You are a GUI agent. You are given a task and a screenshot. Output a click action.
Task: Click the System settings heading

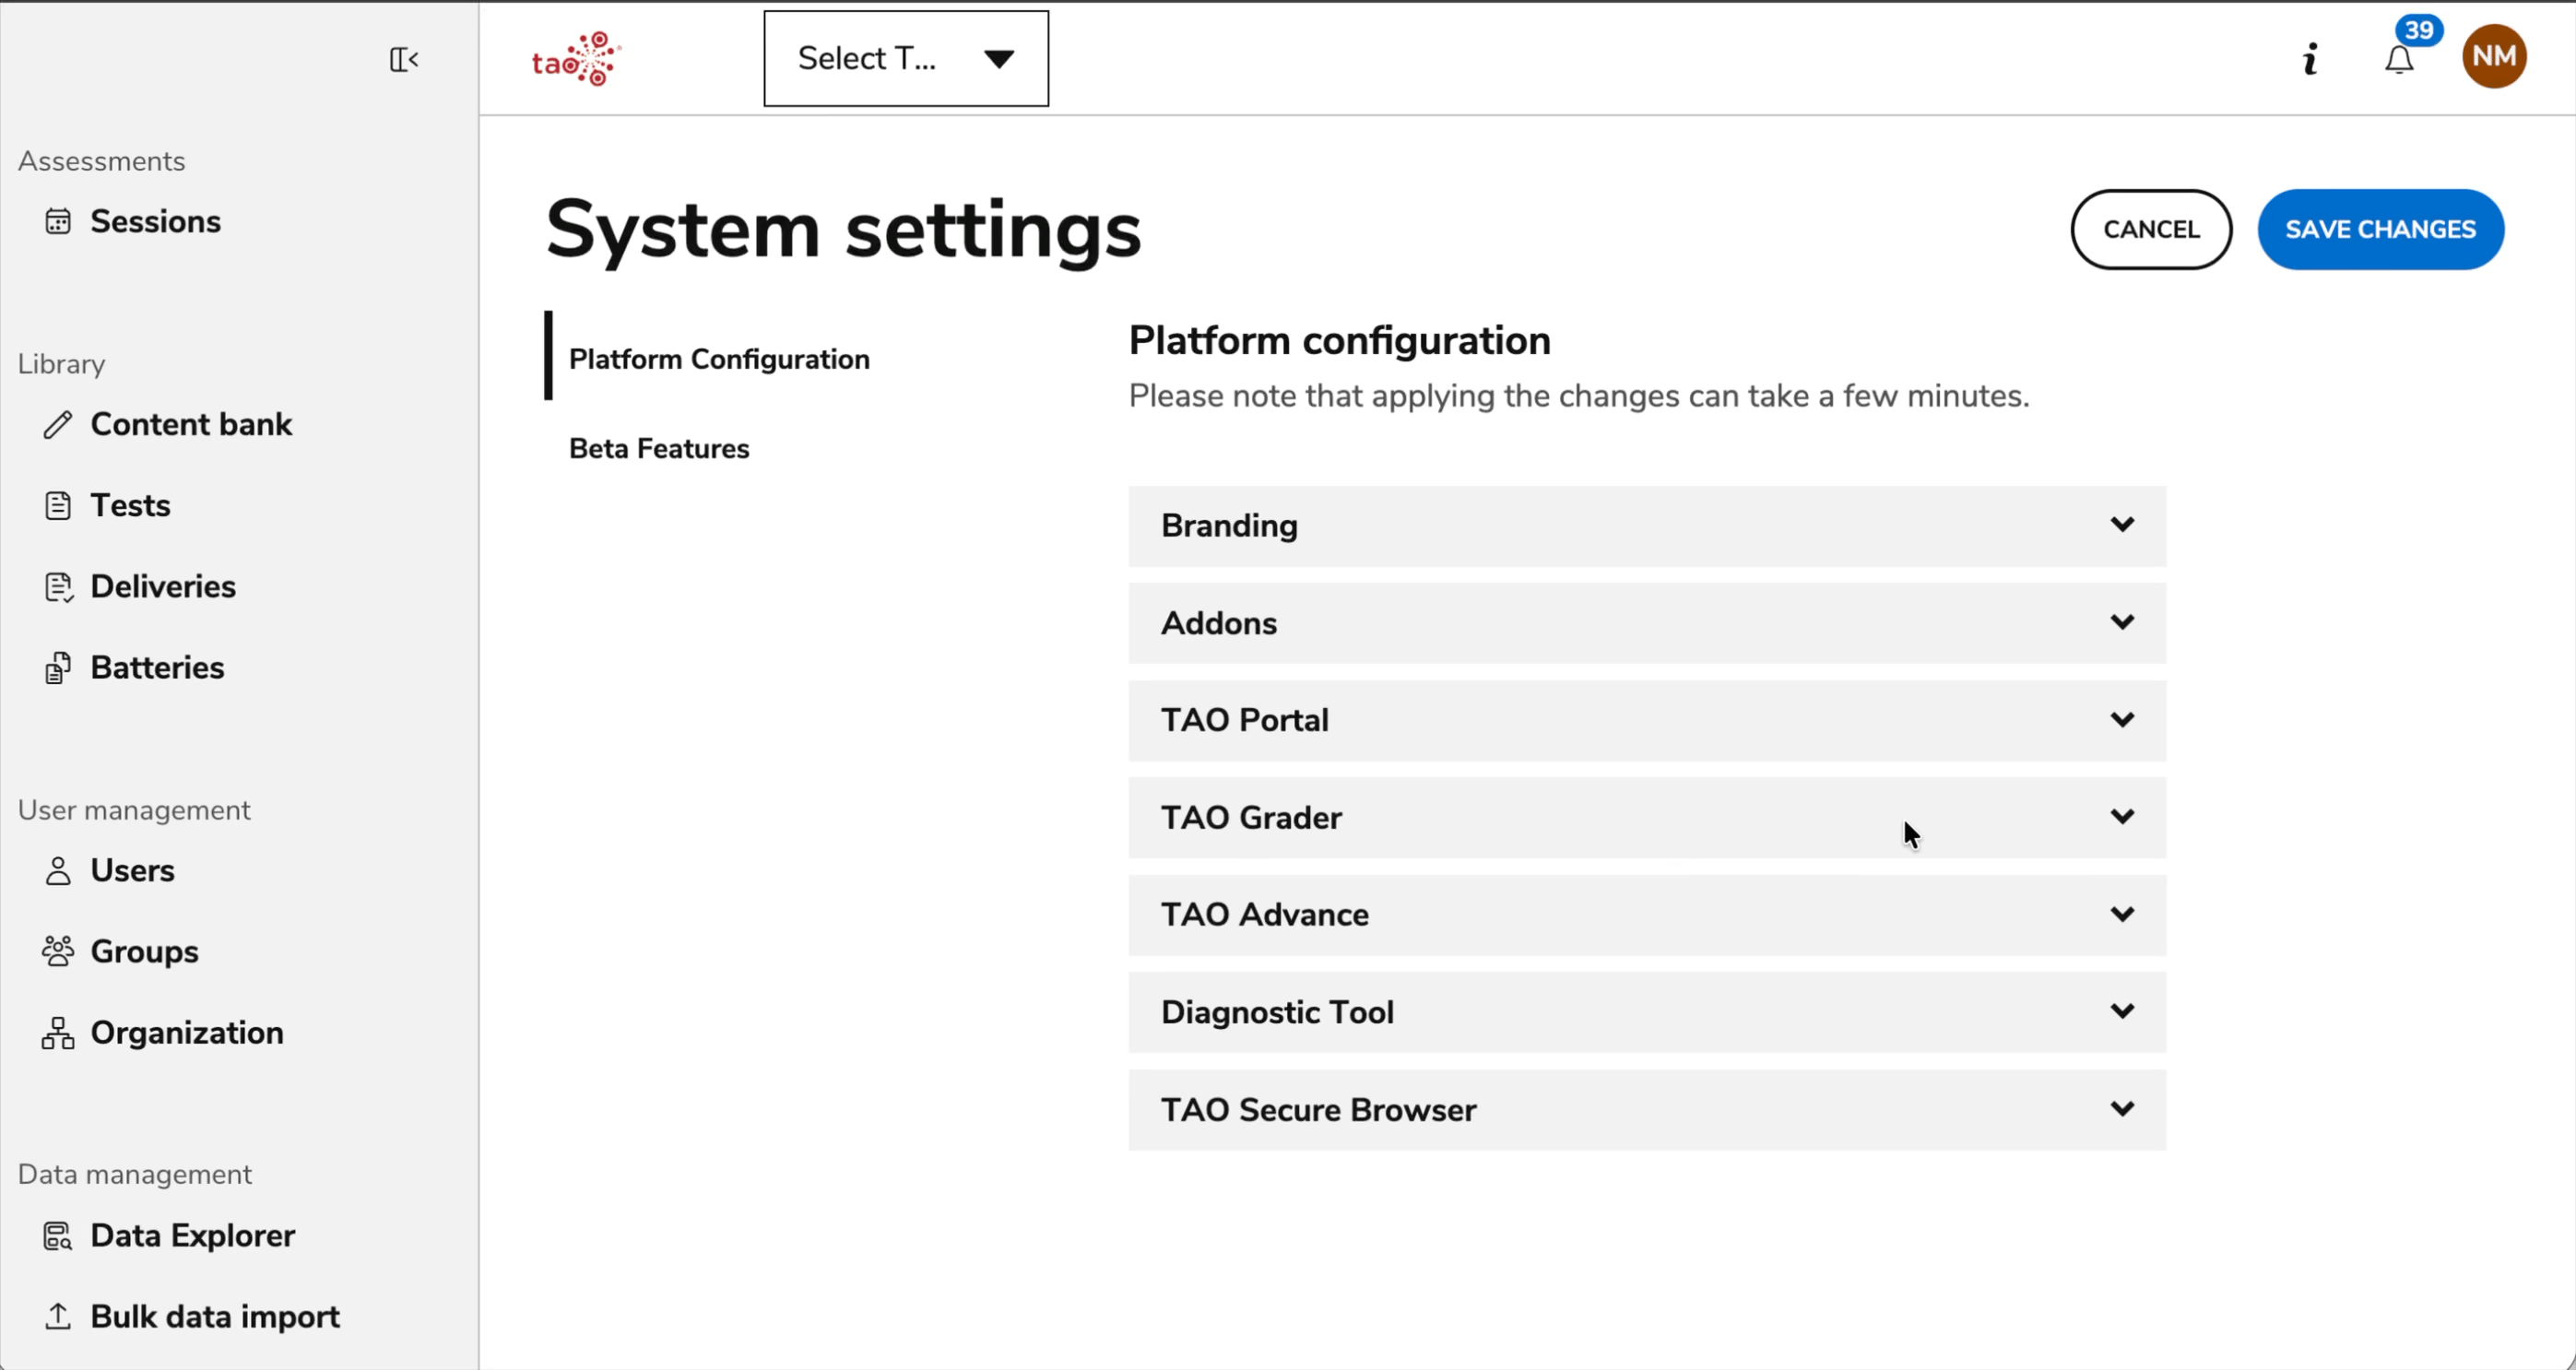pos(843,230)
